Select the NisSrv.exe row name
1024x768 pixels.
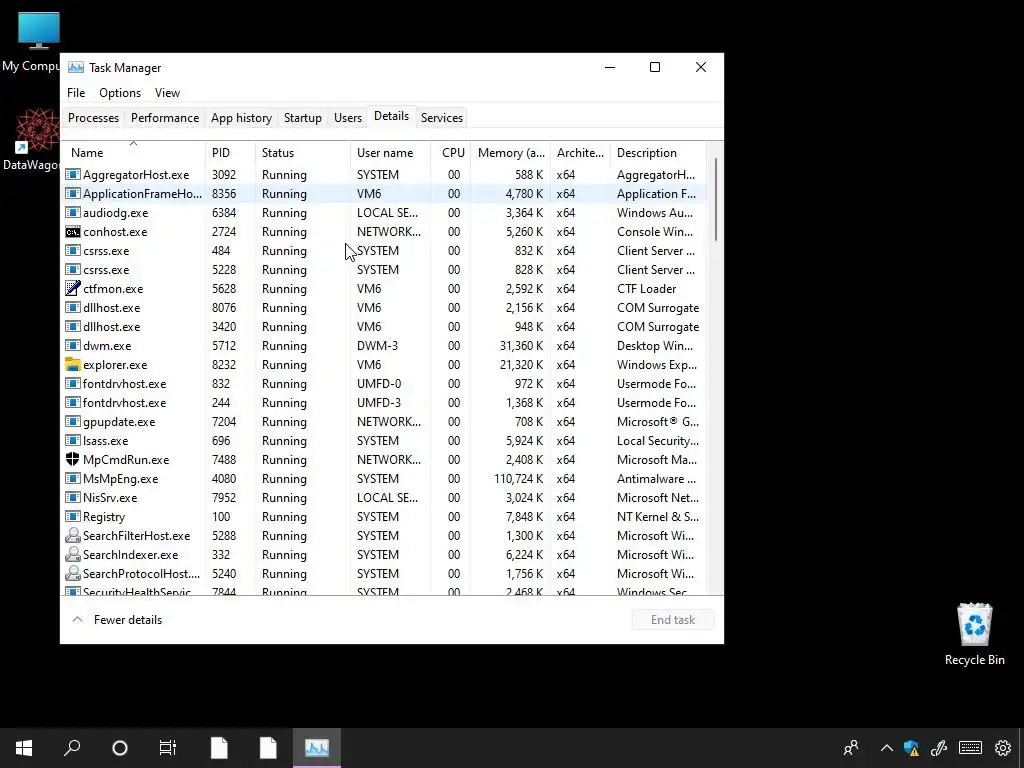(x=110, y=498)
